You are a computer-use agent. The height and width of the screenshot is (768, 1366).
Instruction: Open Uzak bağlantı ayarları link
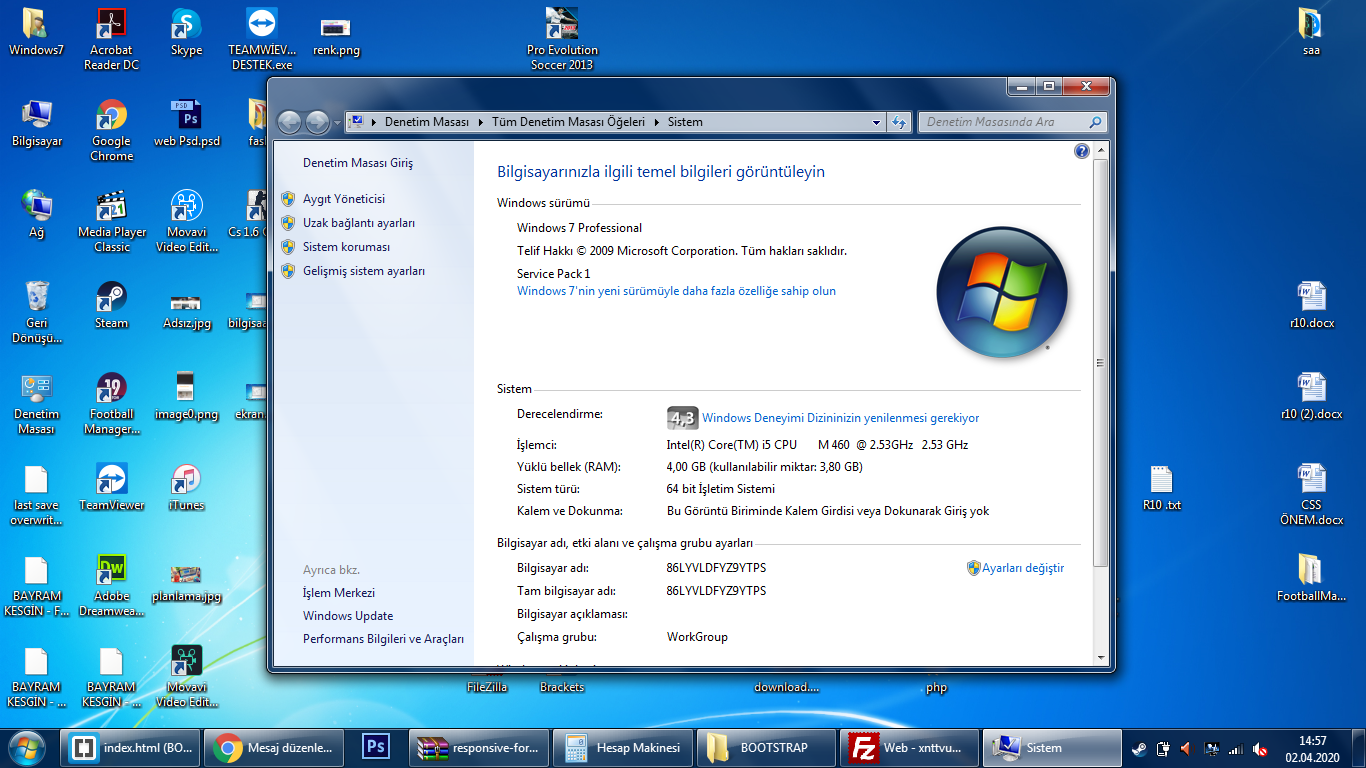[359, 223]
